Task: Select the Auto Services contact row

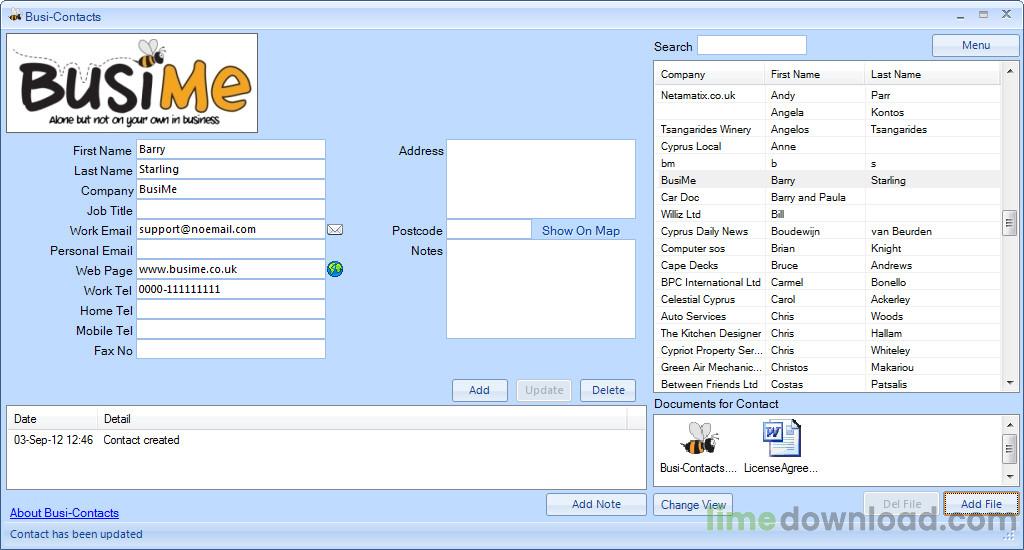Action: click(x=827, y=316)
